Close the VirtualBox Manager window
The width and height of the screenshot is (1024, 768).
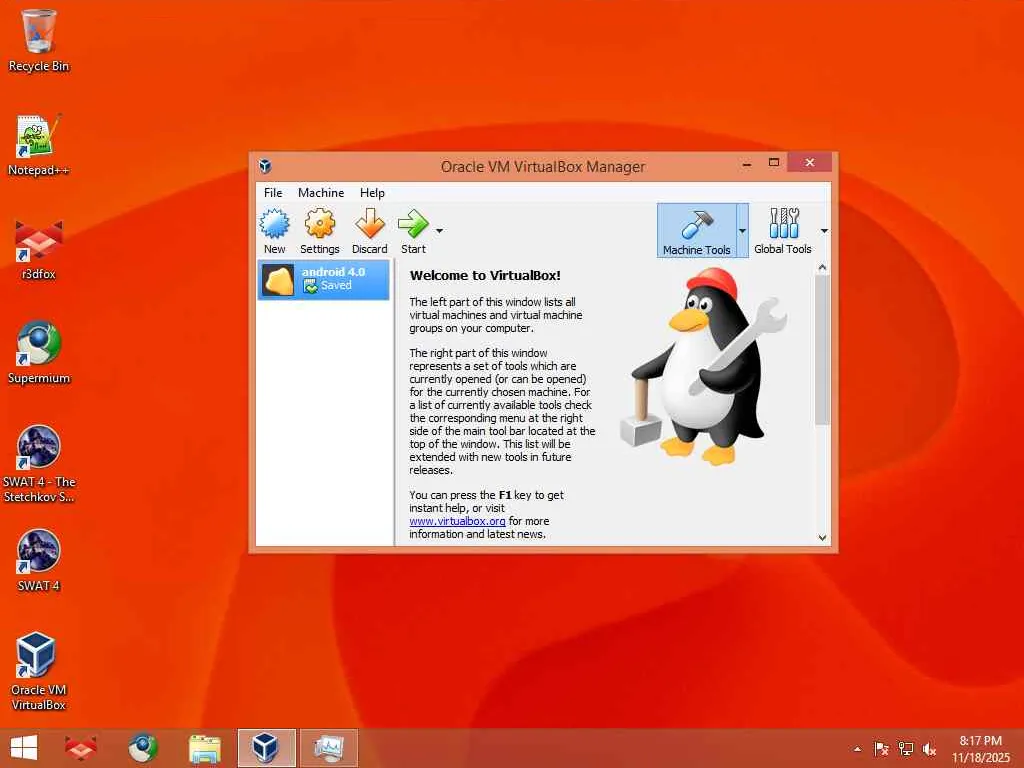click(x=810, y=163)
